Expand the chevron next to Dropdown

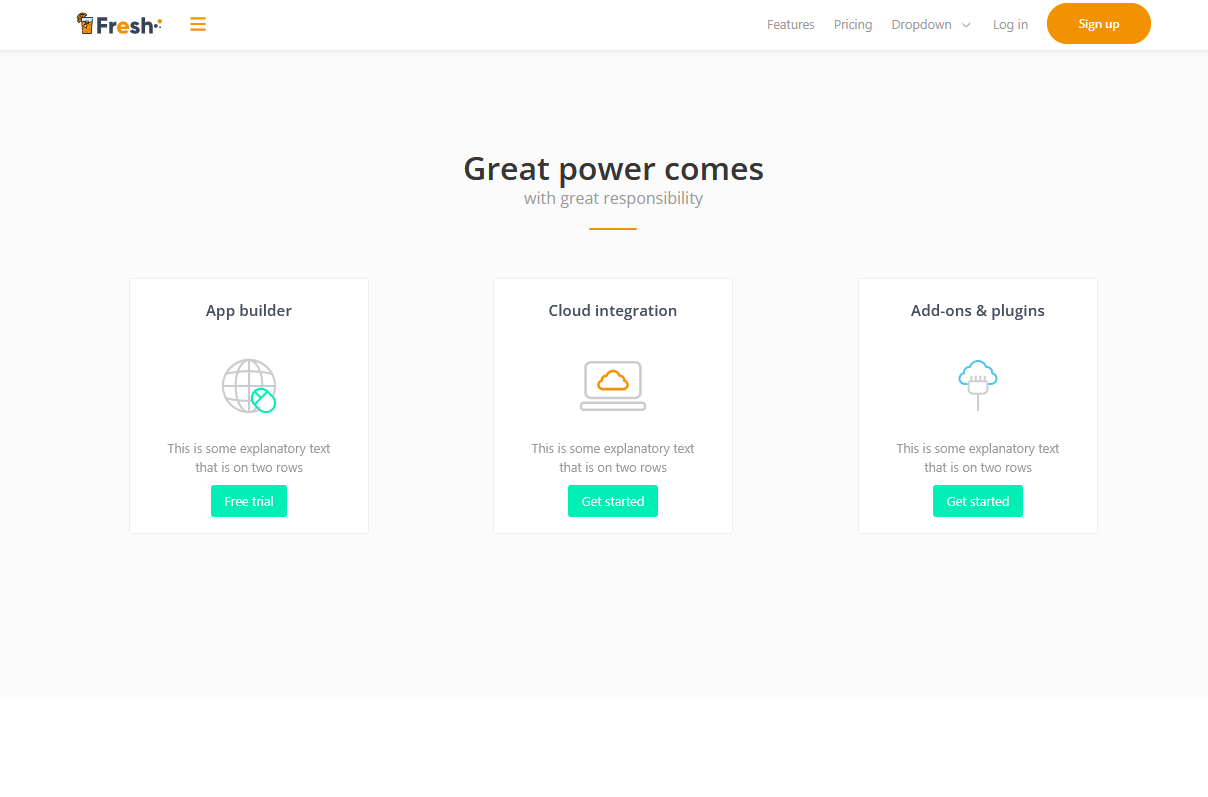966,26
